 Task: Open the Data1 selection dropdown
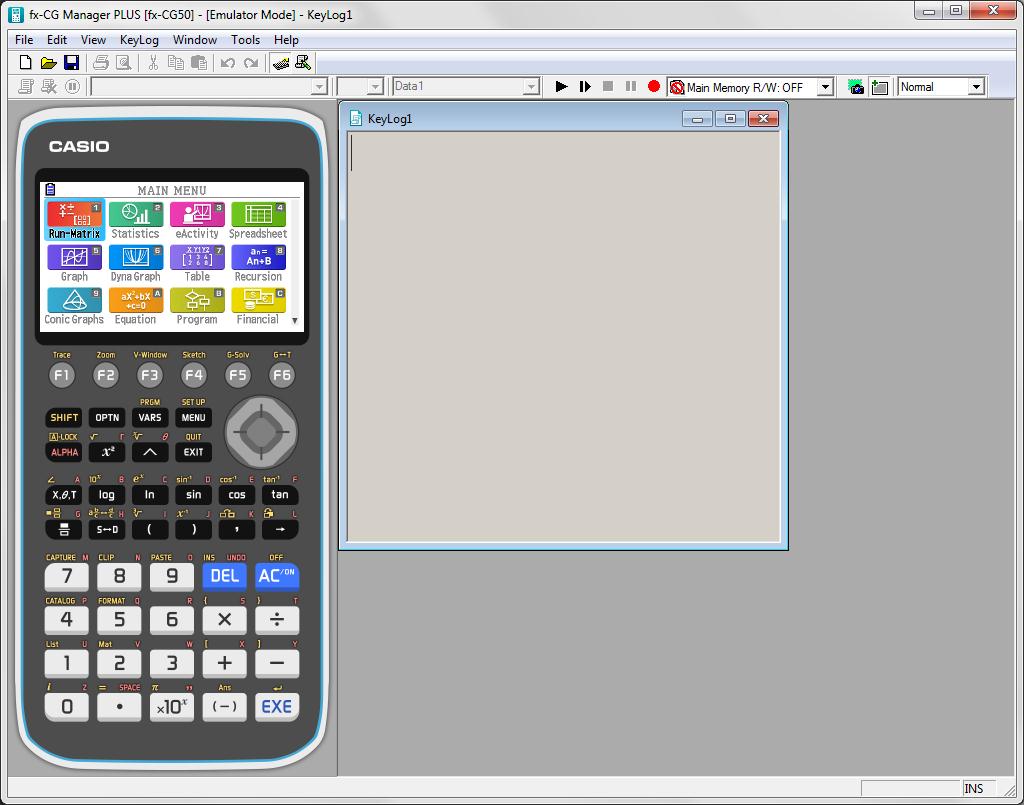pyautogui.click(x=530, y=86)
